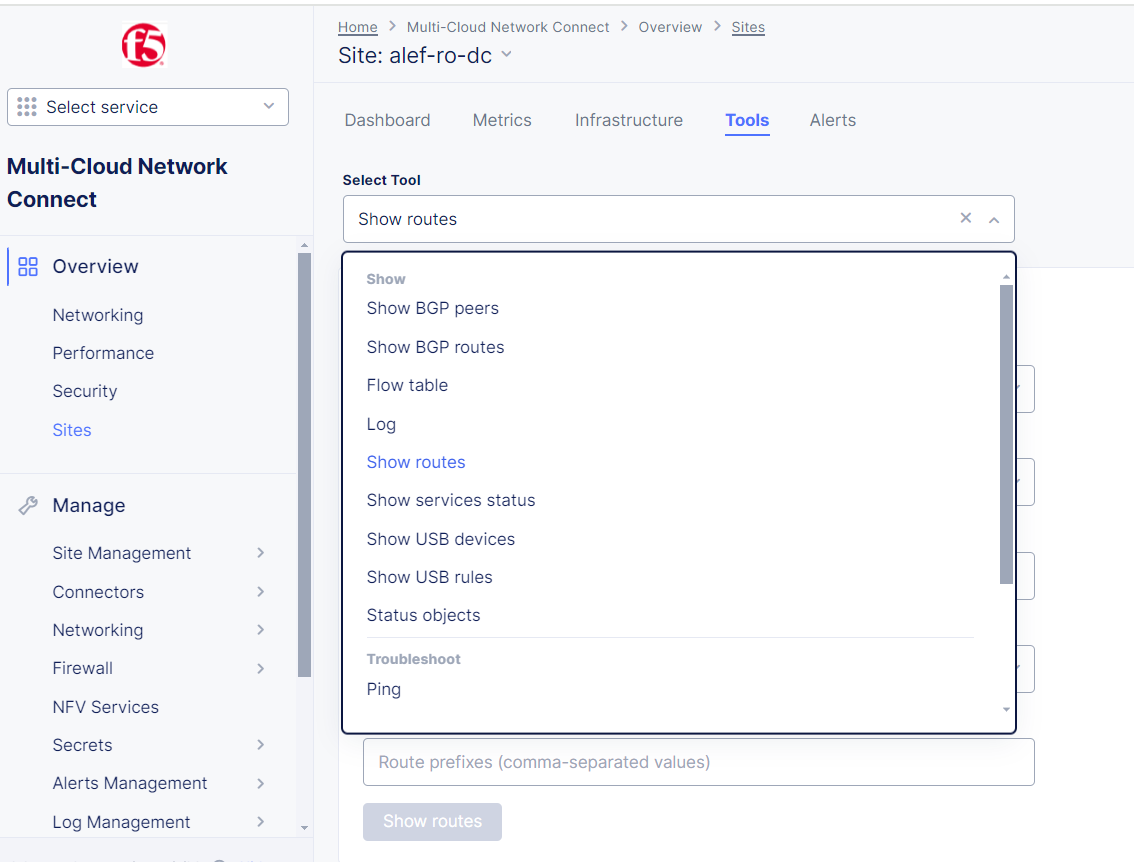Open Security in sidebar
This screenshot has height=862, width=1134.
[85, 391]
